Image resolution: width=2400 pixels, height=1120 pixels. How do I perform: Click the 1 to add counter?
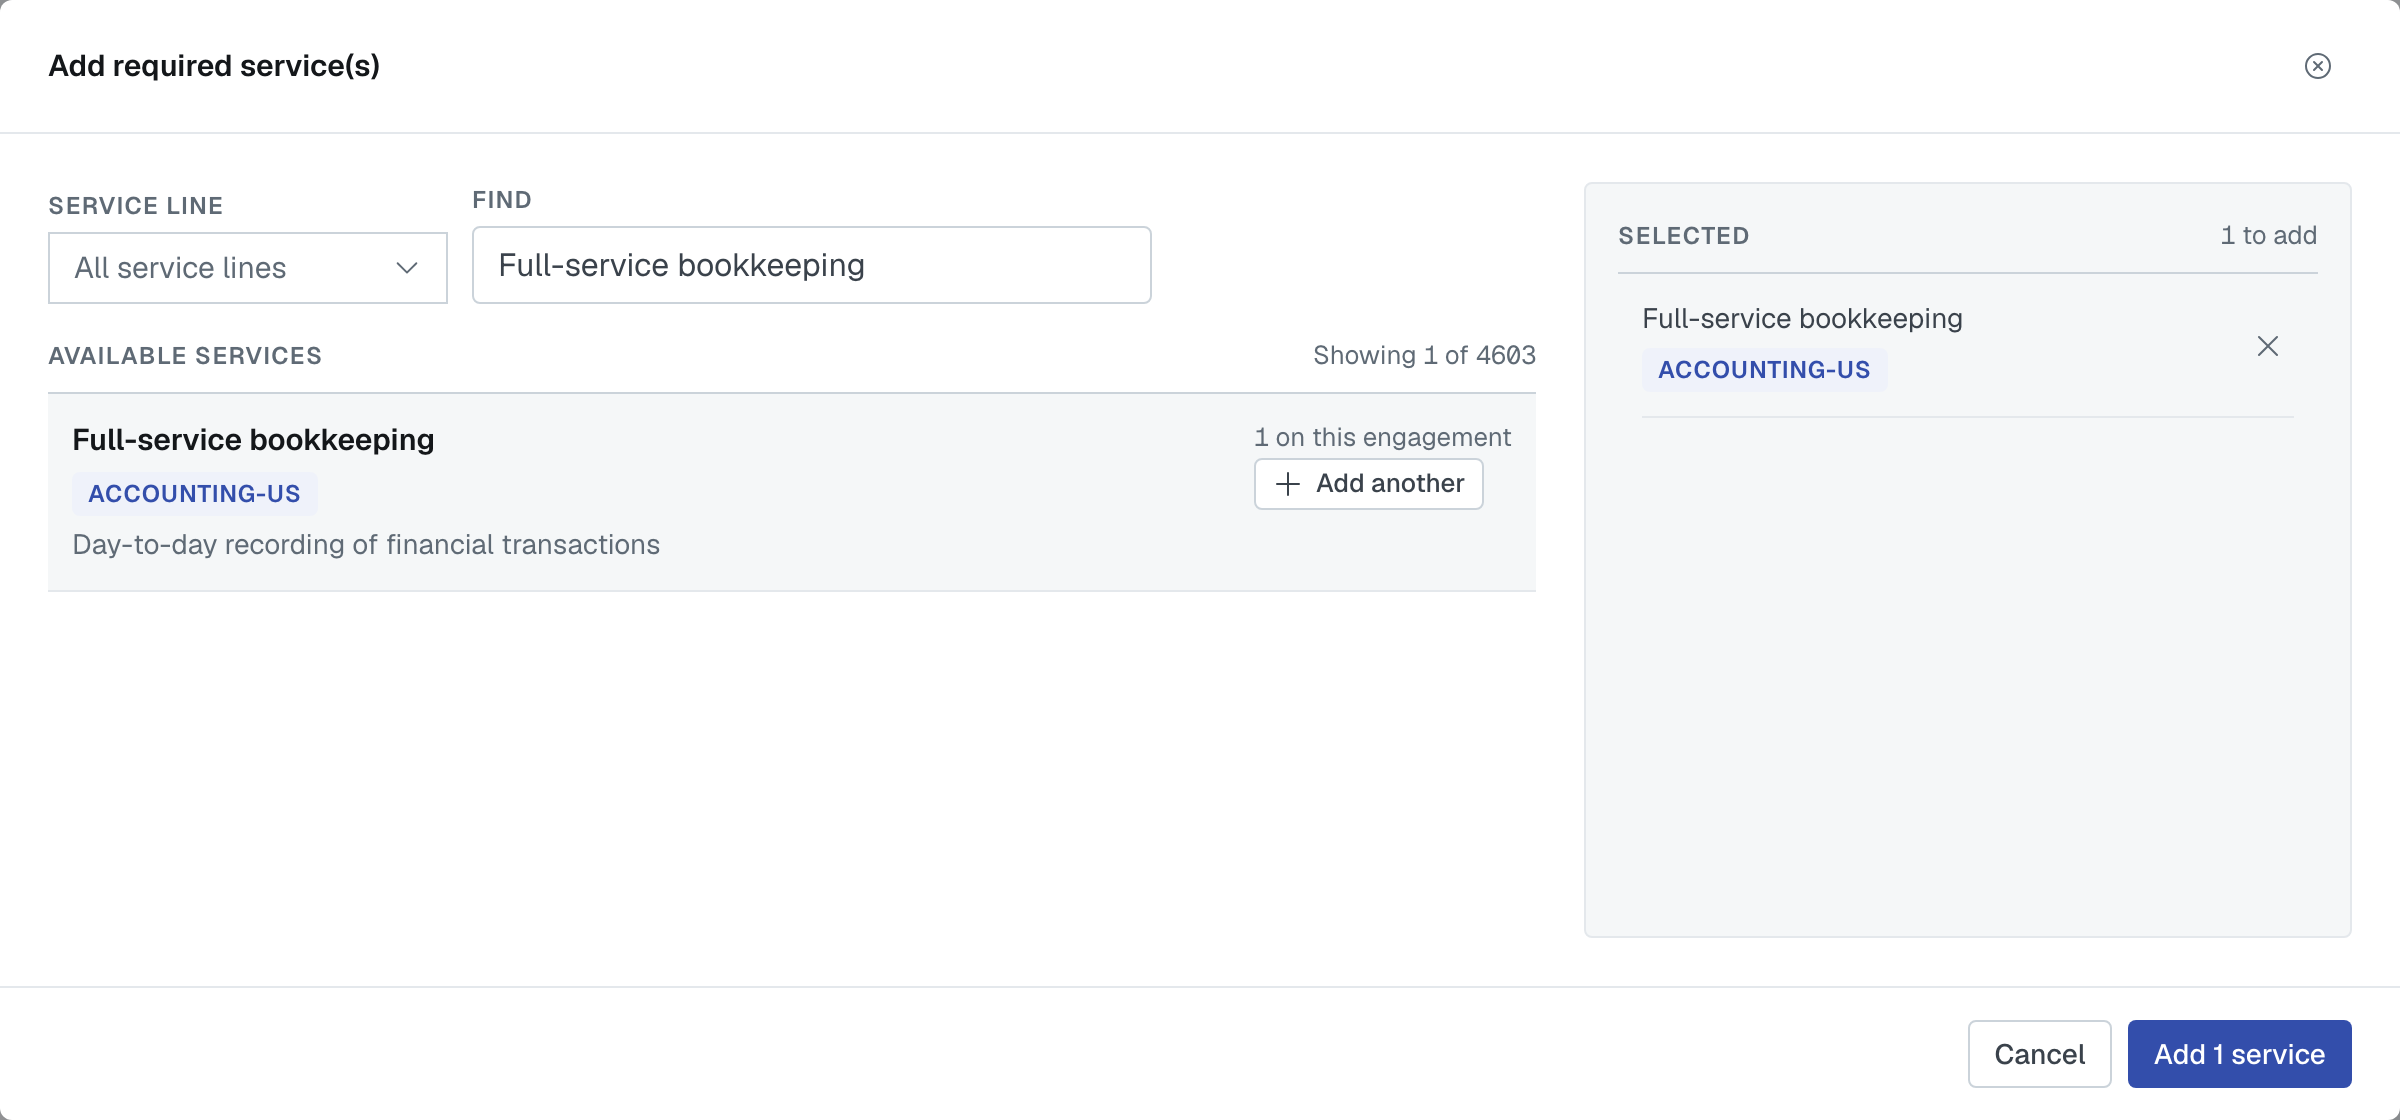click(2268, 236)
